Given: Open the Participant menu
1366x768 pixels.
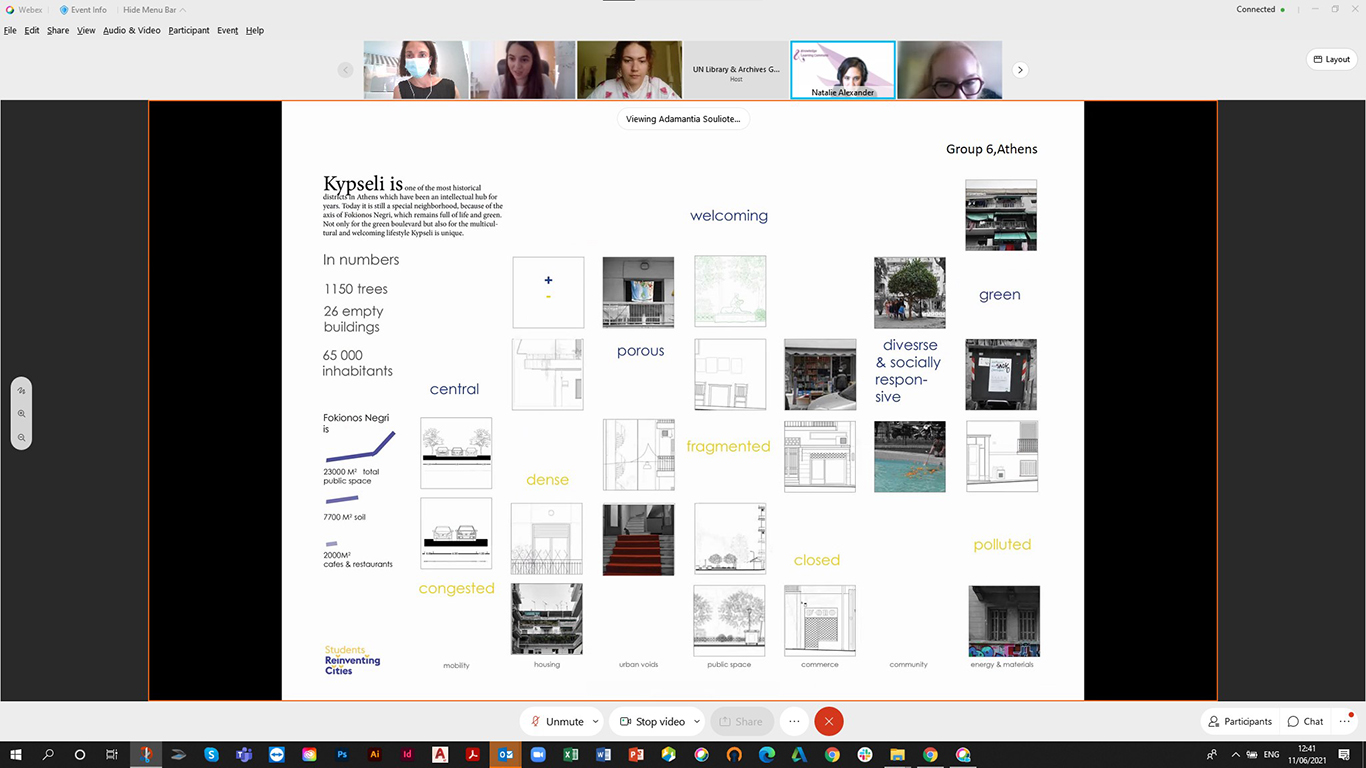Looking at the screenshot, I should point(189,30).
